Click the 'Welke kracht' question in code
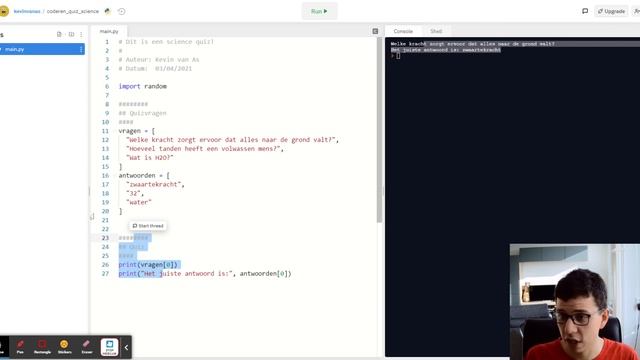Viewport: 640px width, 360px height. pyautogui.click(x=231, y=140)
